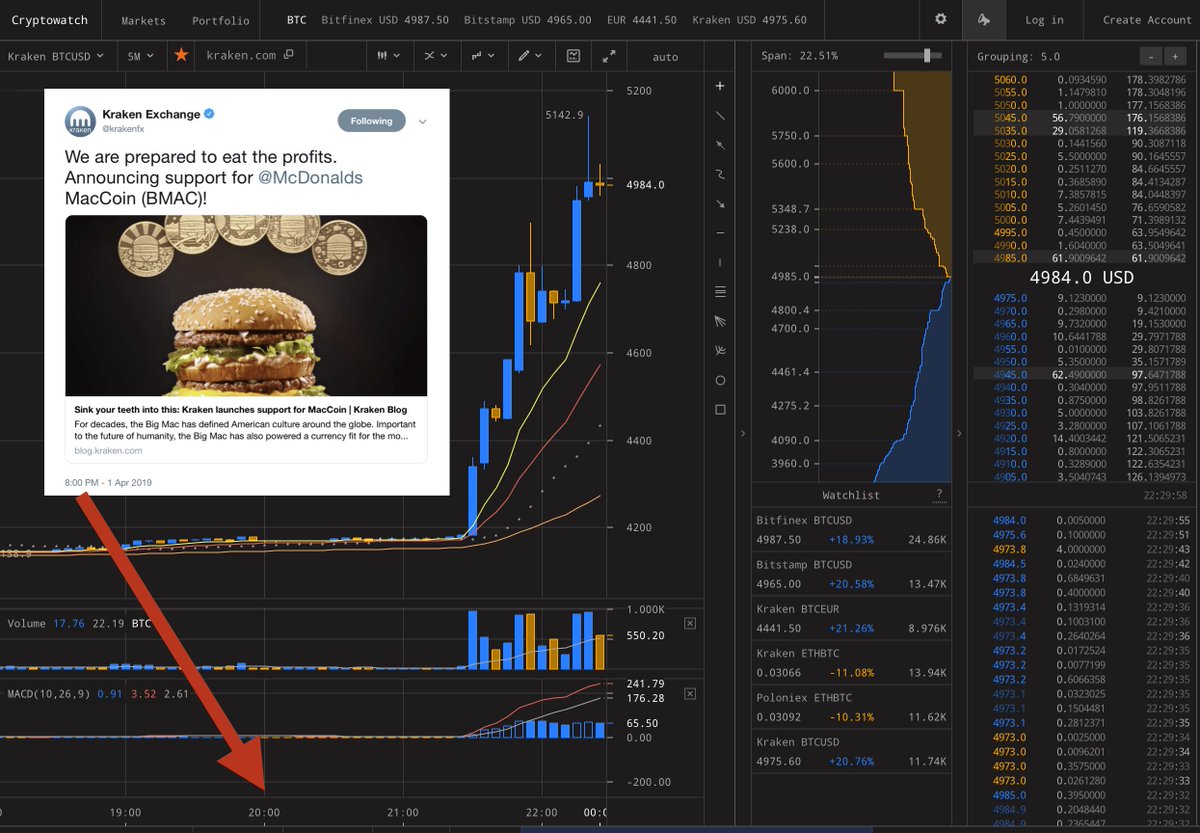Close the MACD indicator panel

[689, 693]
